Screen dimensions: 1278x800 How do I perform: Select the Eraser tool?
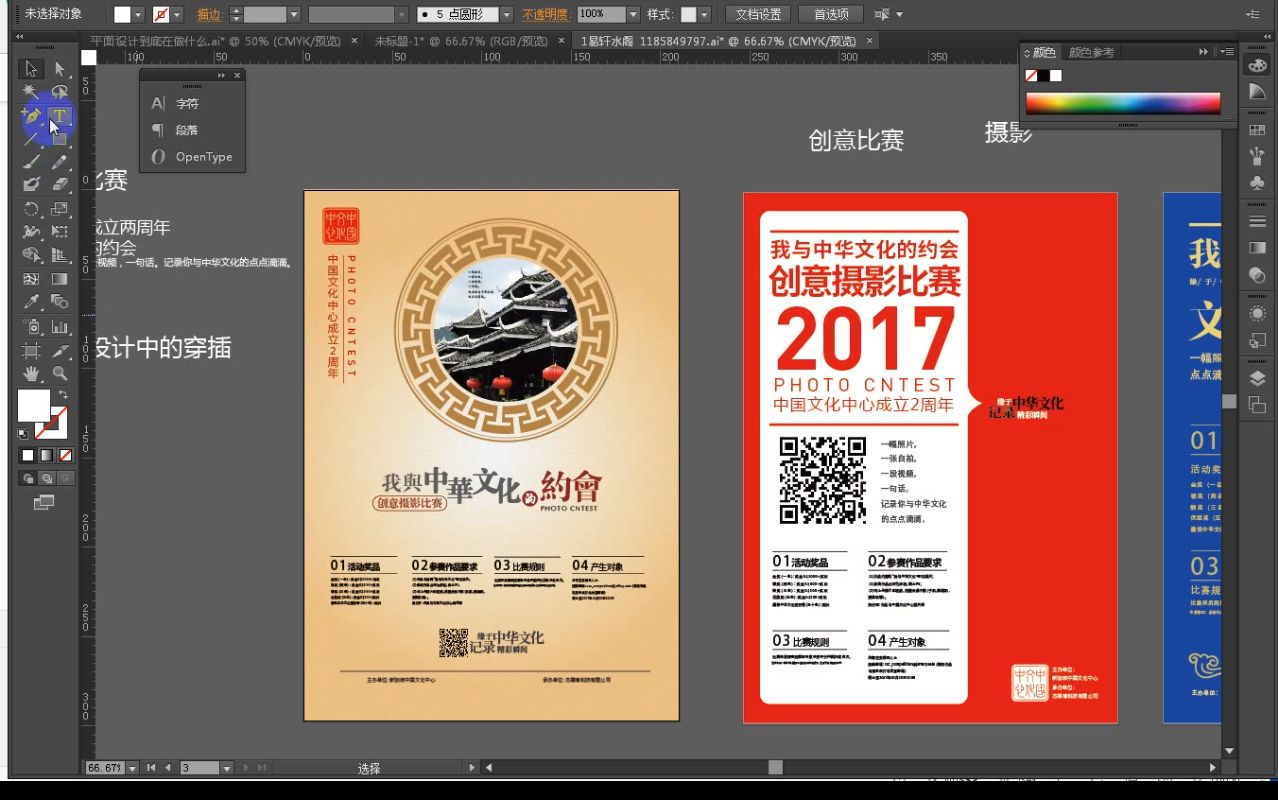coord(59,185)
